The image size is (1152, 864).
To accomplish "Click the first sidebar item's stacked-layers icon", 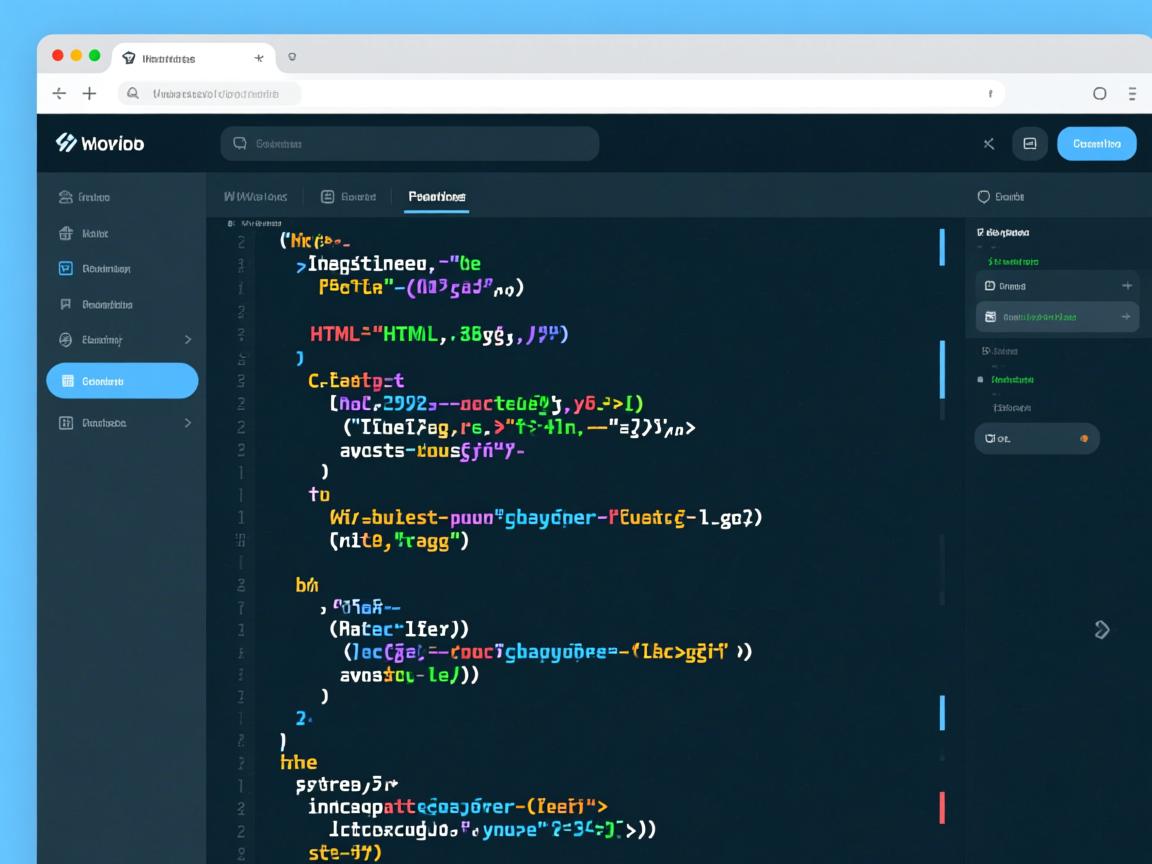I will click(66, 197).
